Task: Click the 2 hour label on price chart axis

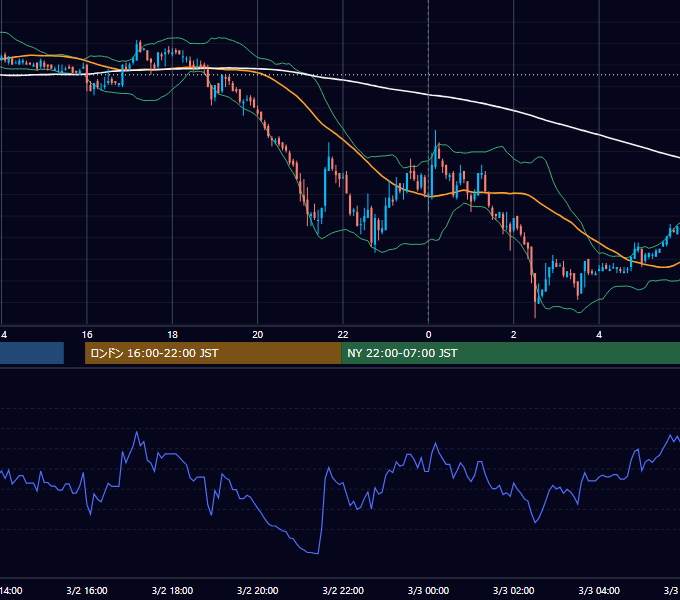Action: [513, 335]
